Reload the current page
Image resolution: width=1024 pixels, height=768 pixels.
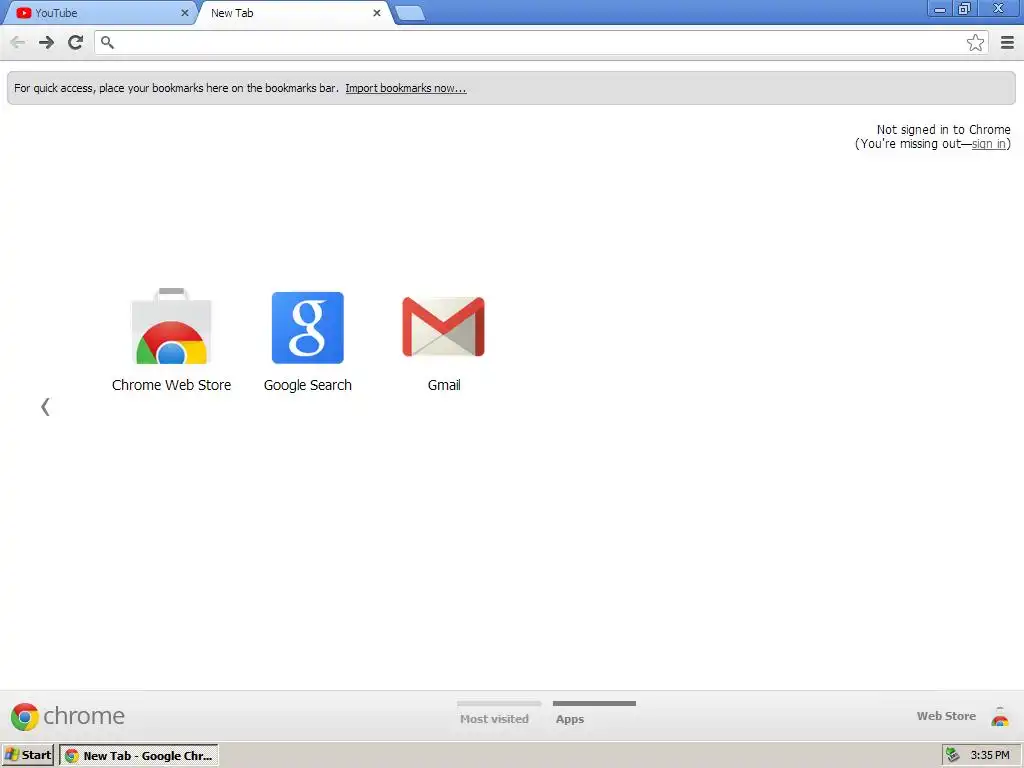[76, 42]
